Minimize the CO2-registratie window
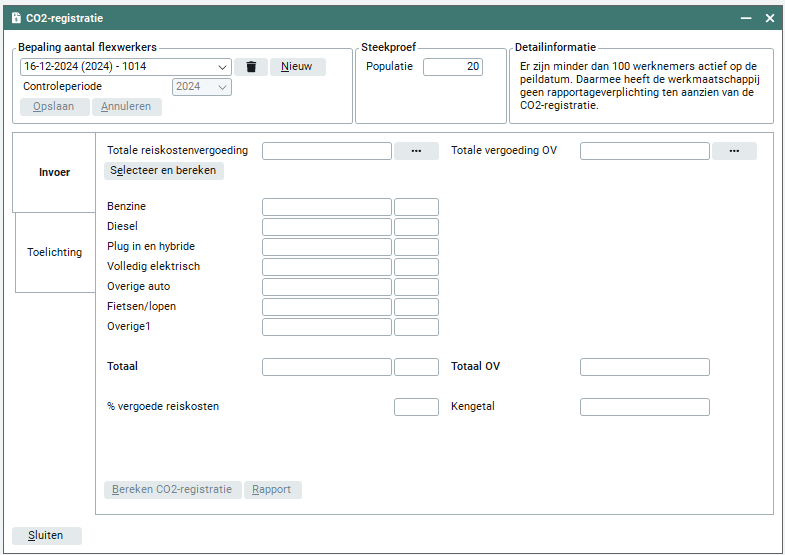Screen dimensions: 785x555 745,18
